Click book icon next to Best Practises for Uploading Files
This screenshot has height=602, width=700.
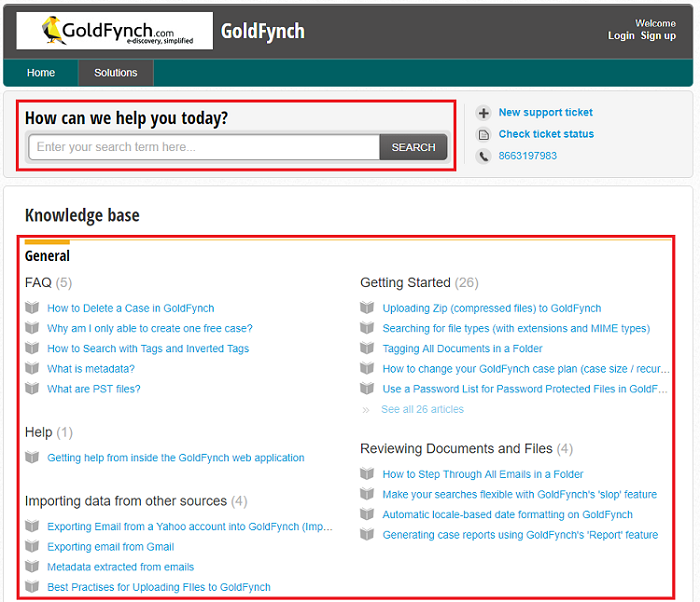tap(32, 586)
